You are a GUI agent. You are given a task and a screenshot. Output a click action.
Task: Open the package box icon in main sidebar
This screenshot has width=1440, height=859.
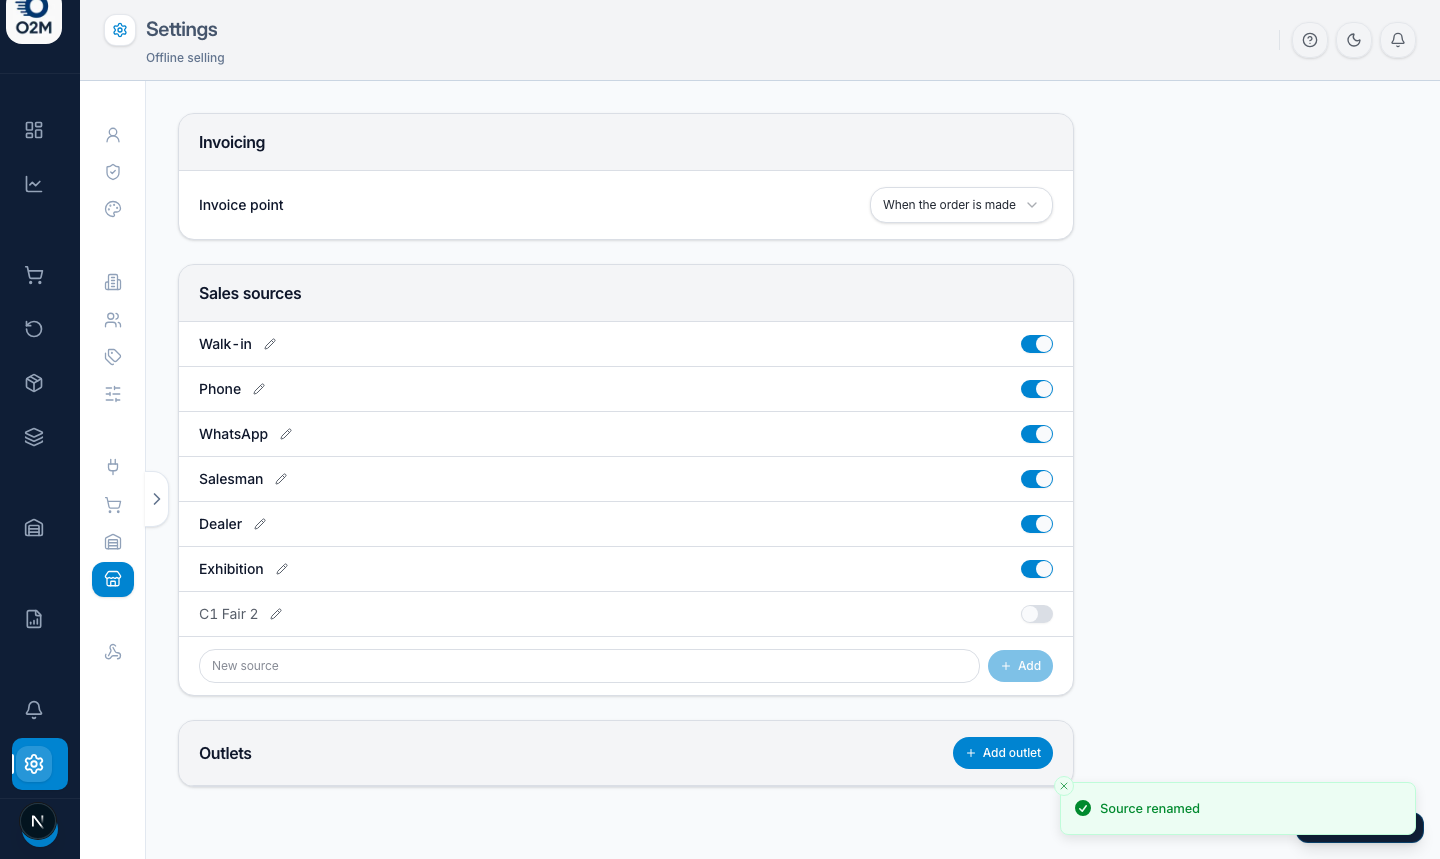pos(34,383)
